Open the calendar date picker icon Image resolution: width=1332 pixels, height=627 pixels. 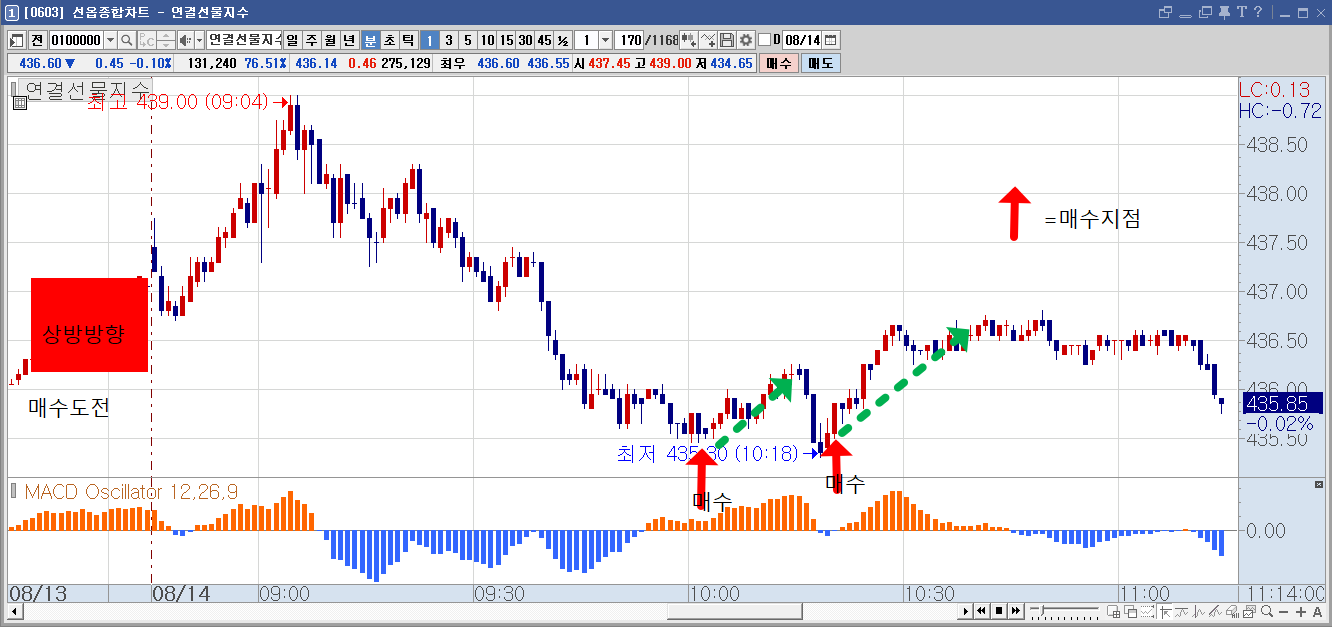(830, 40)
